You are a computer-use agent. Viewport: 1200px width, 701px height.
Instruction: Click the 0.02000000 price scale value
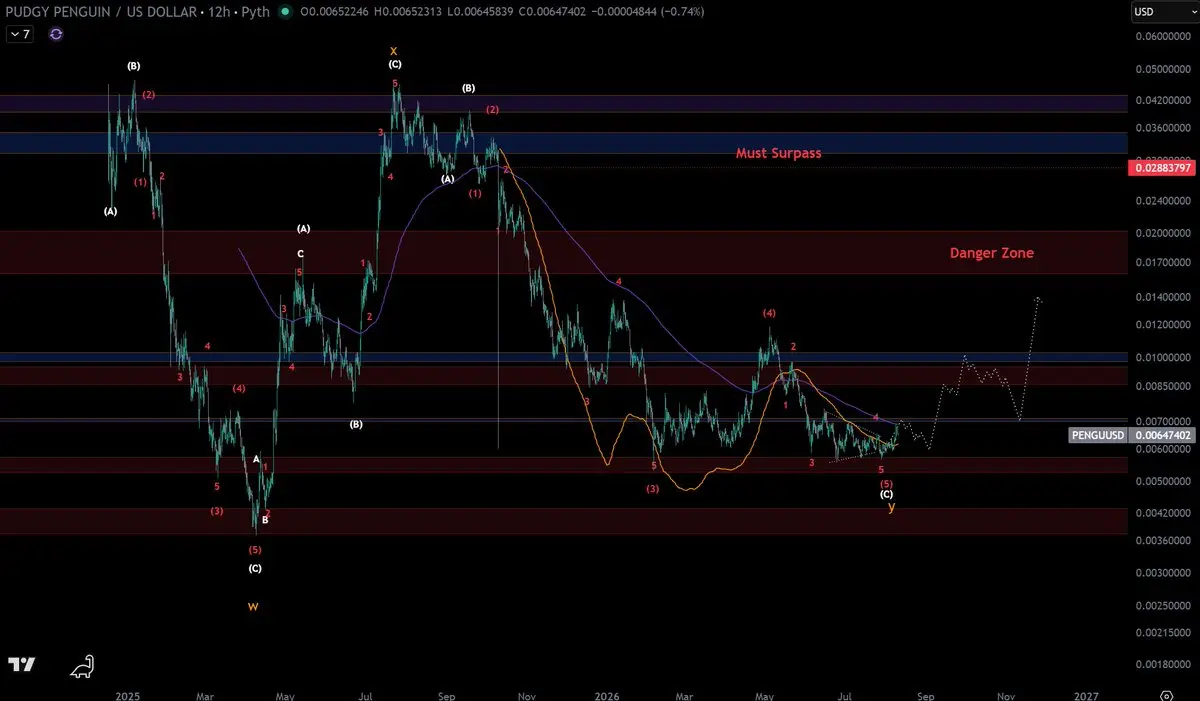pyautogui.click(x=1163, y=233)
